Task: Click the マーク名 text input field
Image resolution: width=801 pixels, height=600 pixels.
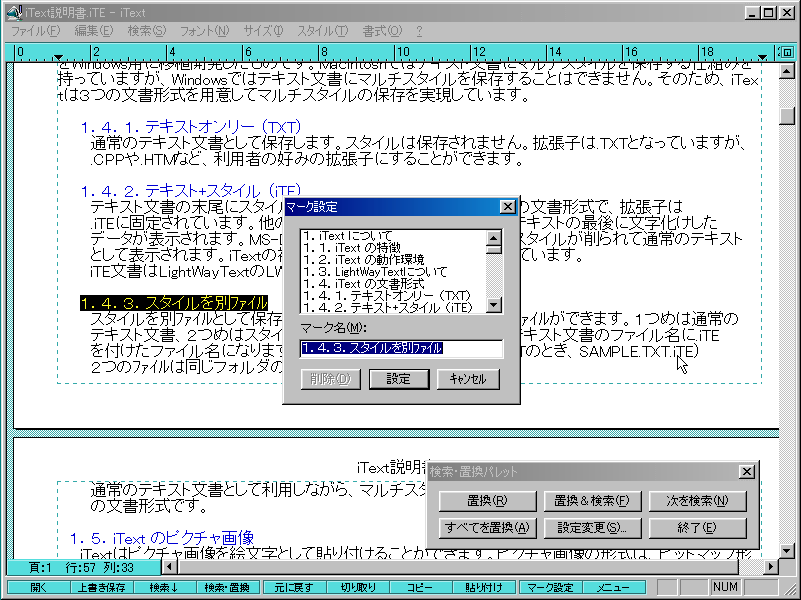Action: 401,348
